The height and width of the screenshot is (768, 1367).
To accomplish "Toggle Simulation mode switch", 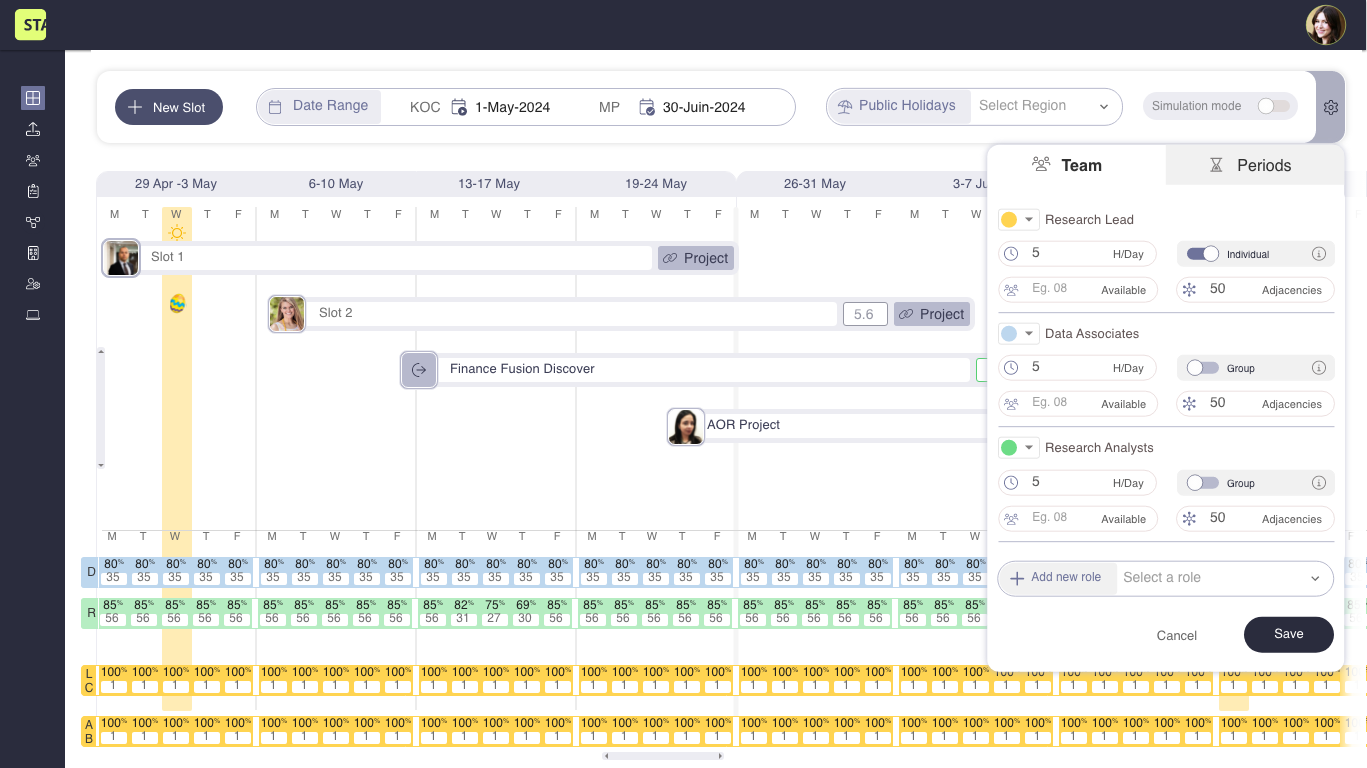I will click(1273, 106).
